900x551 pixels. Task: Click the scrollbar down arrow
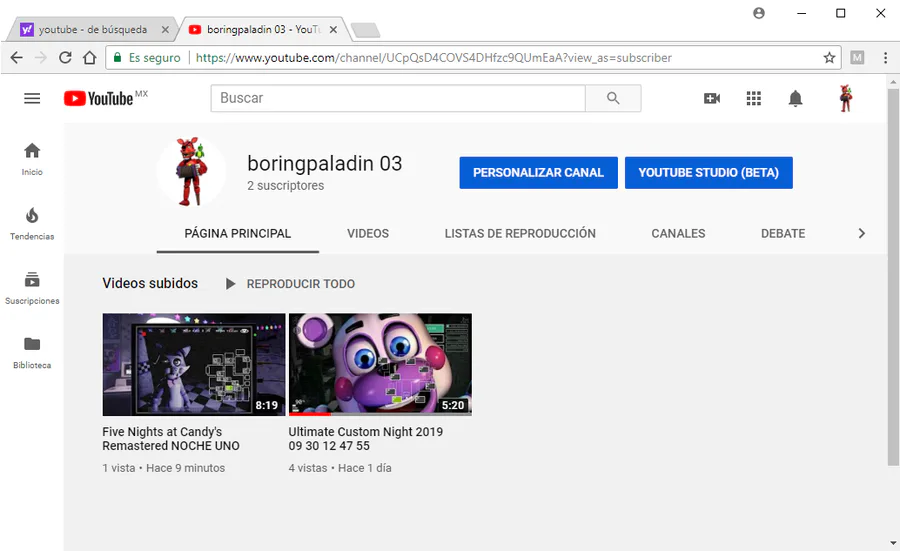click(893, 542)
